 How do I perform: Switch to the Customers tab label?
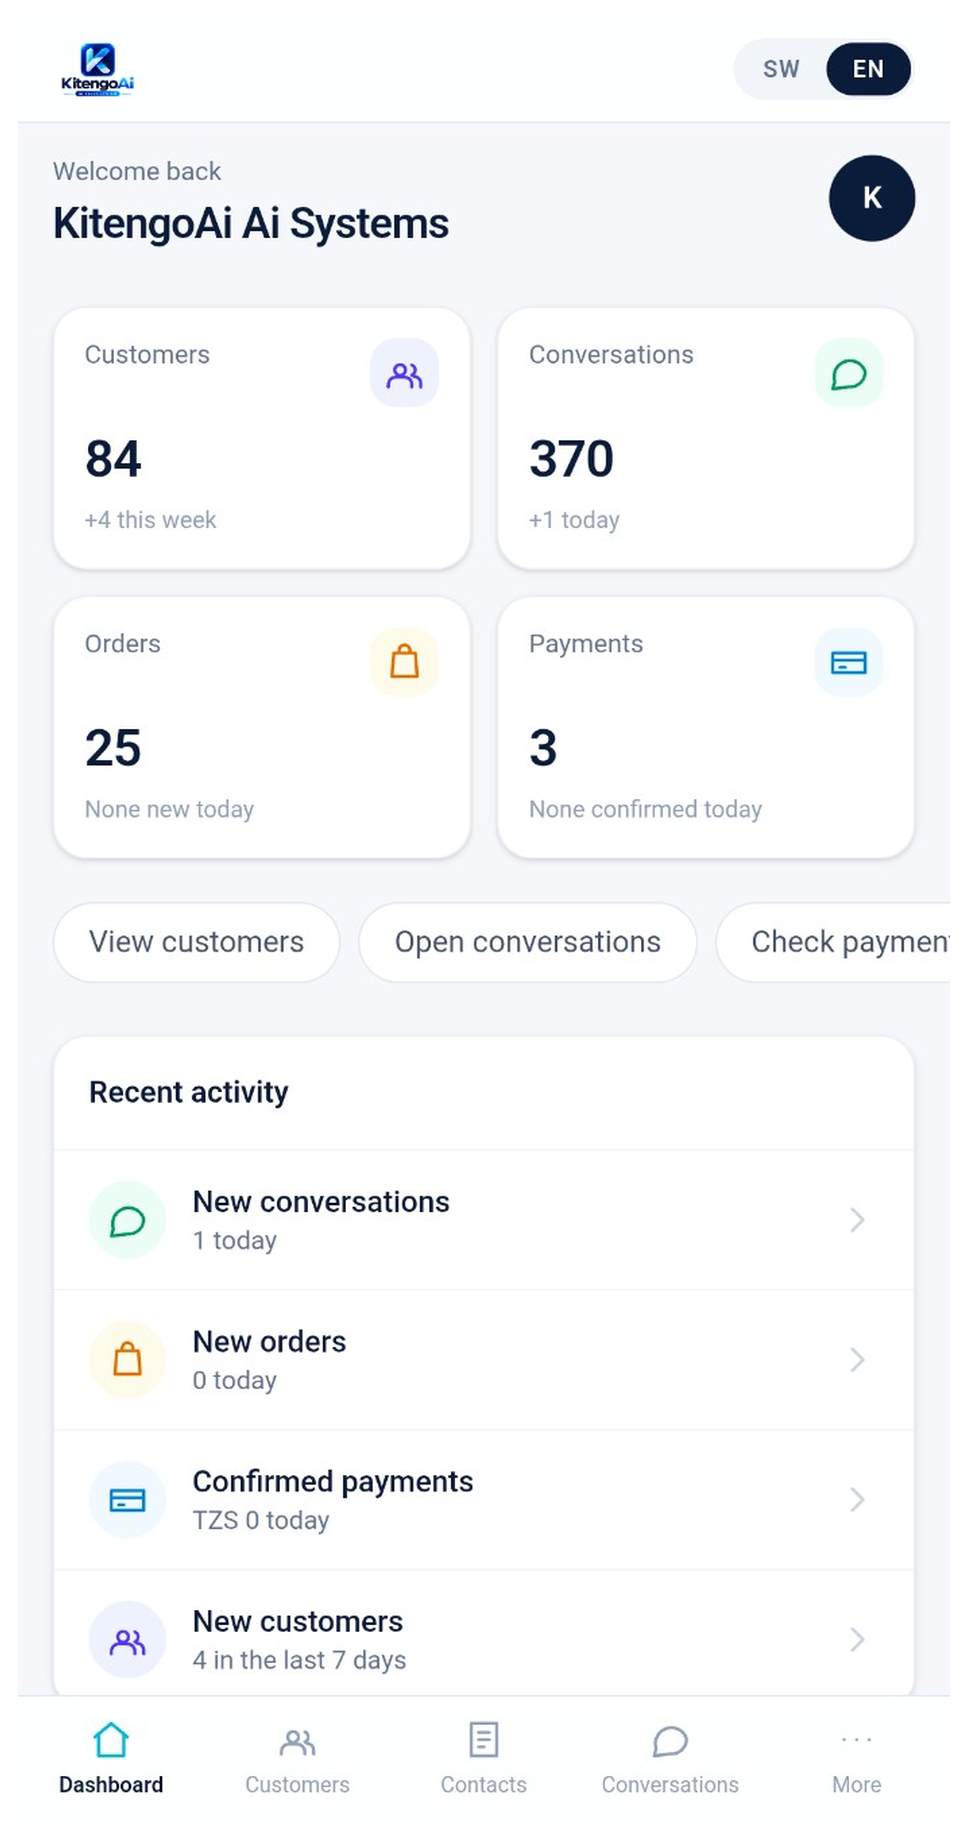point(297,1785)
